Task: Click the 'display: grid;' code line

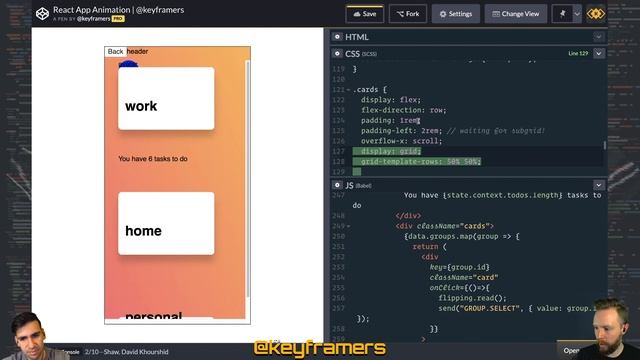Action: point(390,151)
